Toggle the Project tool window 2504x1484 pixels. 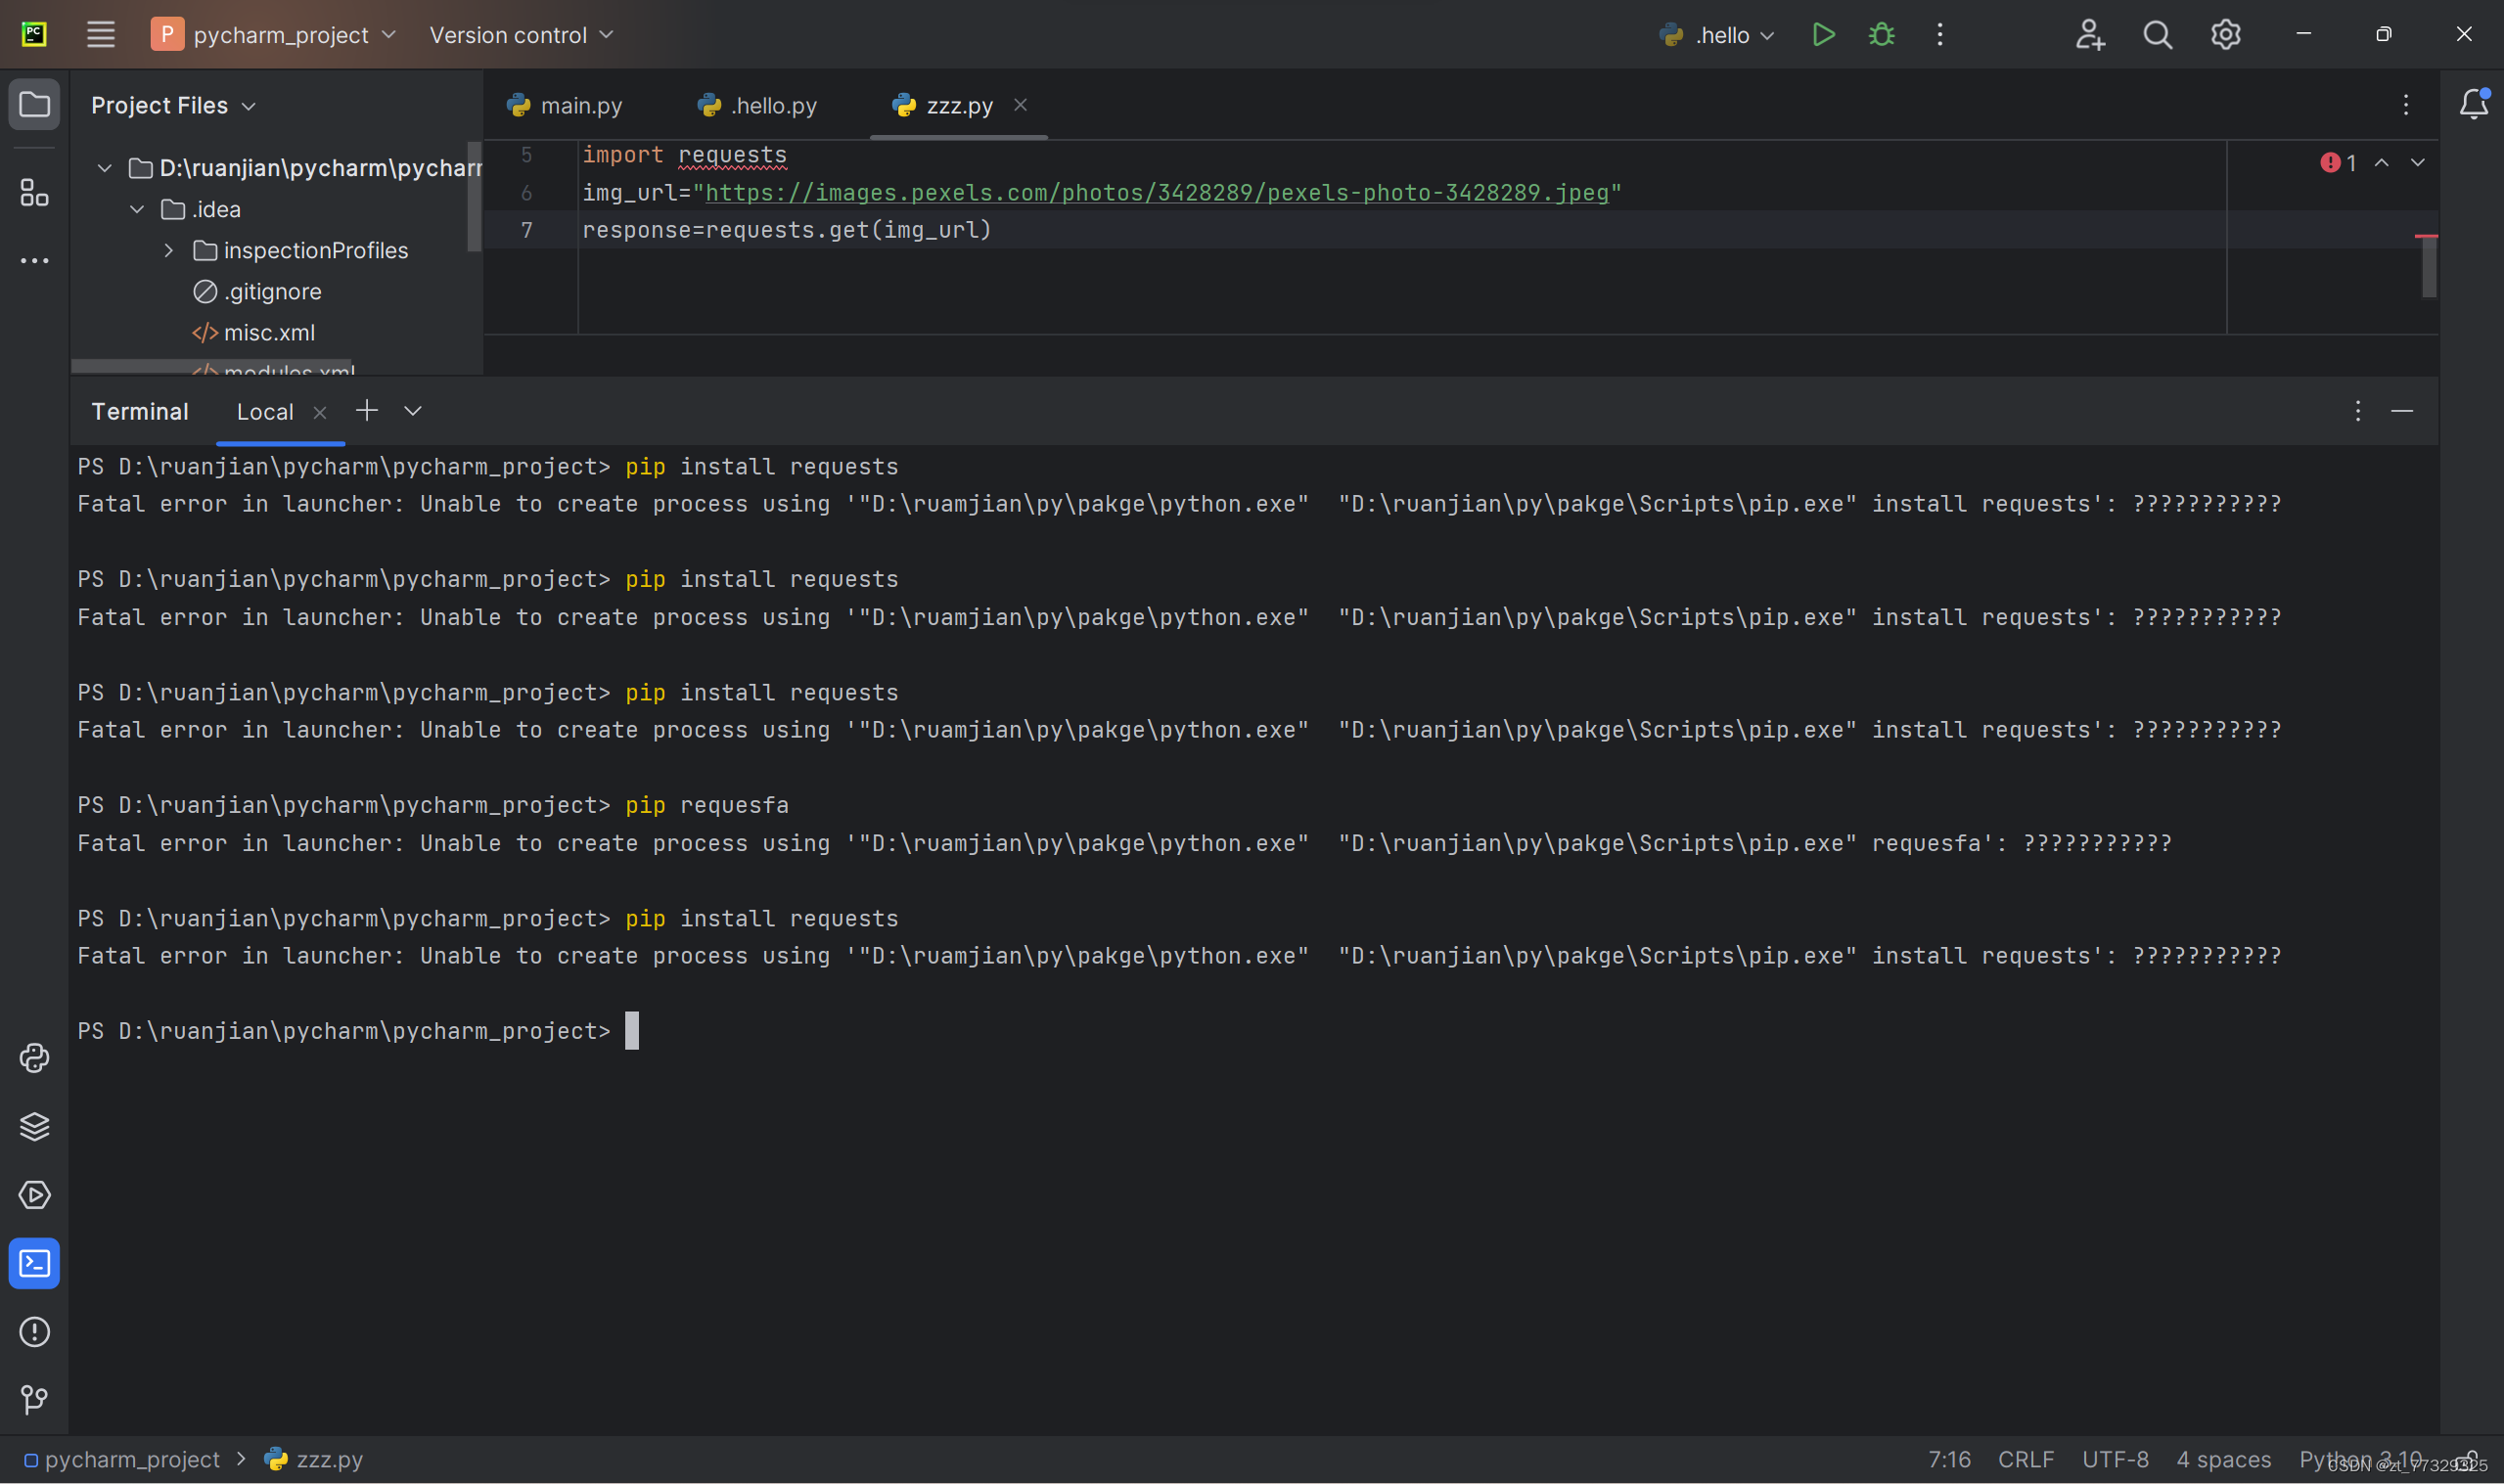(x=34, y=105)
